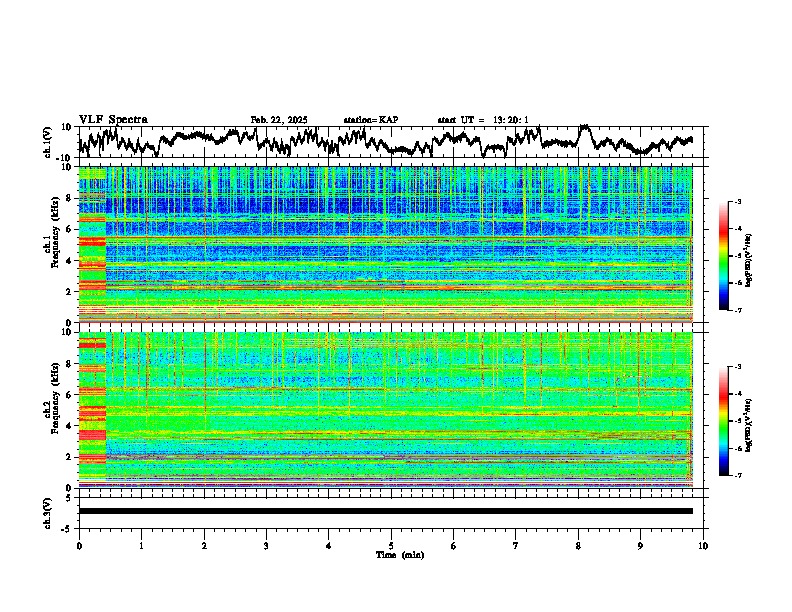Click the "start UT = 13:20:1" label
This screenshot has height=612, width=792.
pos(483,120)
